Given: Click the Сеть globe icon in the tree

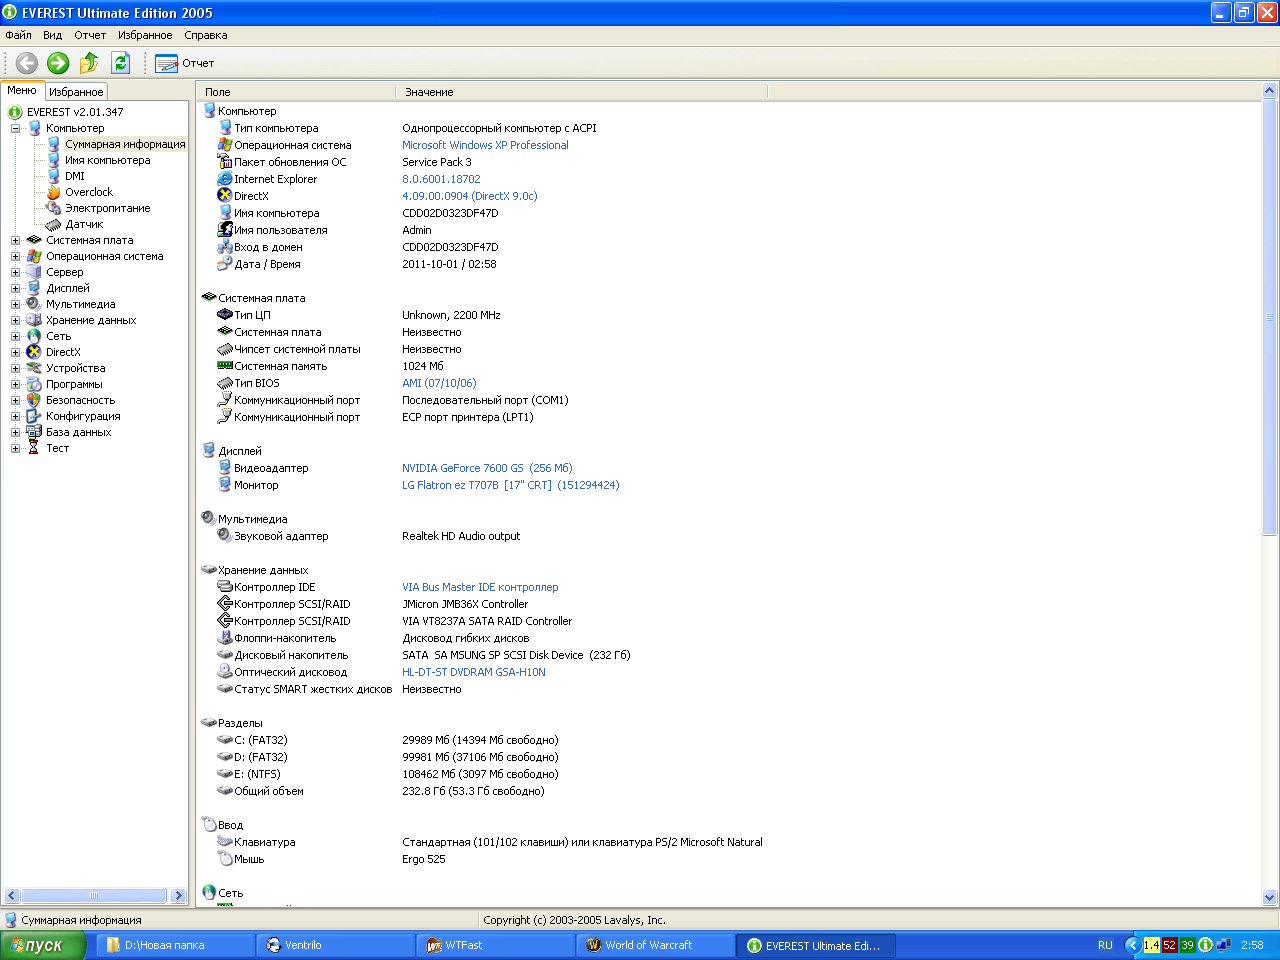Looking at the screenshot, I should click(x=34, y=336).
